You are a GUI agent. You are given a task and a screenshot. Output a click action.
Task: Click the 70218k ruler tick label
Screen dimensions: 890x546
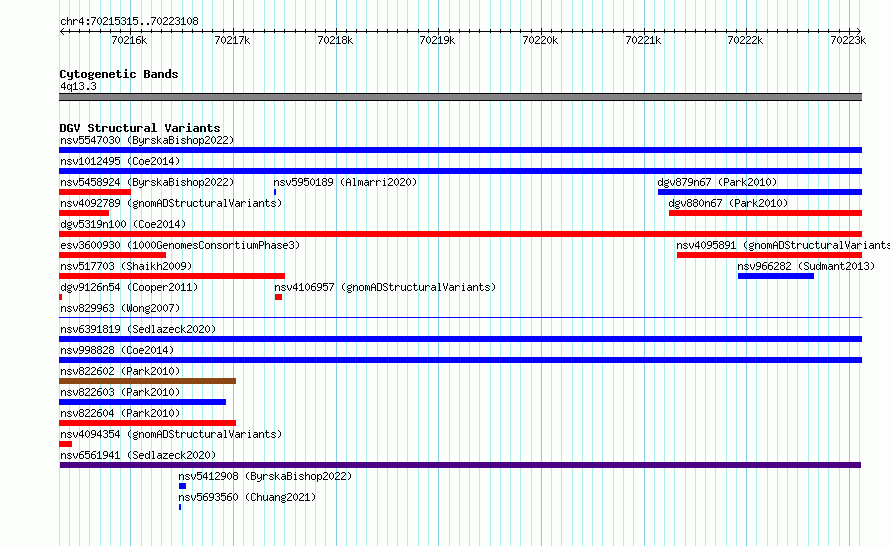[335, 40]
